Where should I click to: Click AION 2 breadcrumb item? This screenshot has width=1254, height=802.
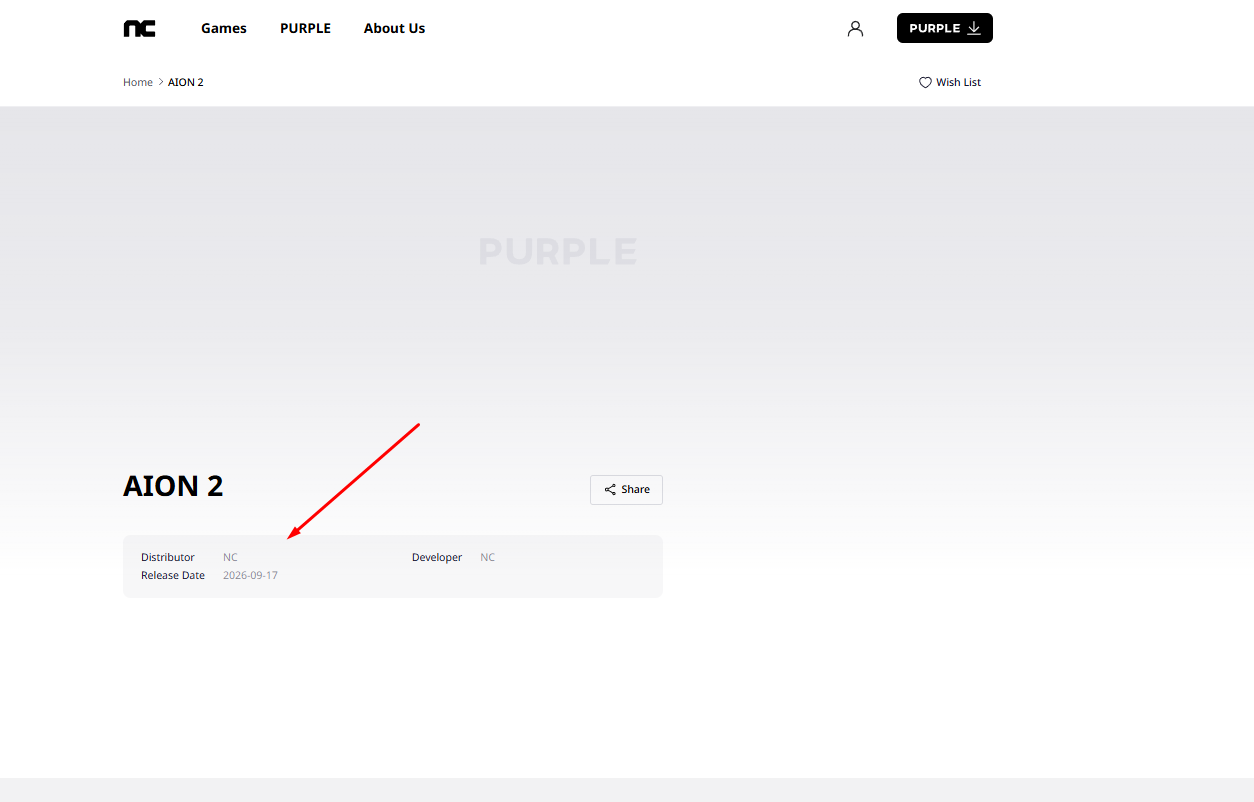tap(186, 82)
